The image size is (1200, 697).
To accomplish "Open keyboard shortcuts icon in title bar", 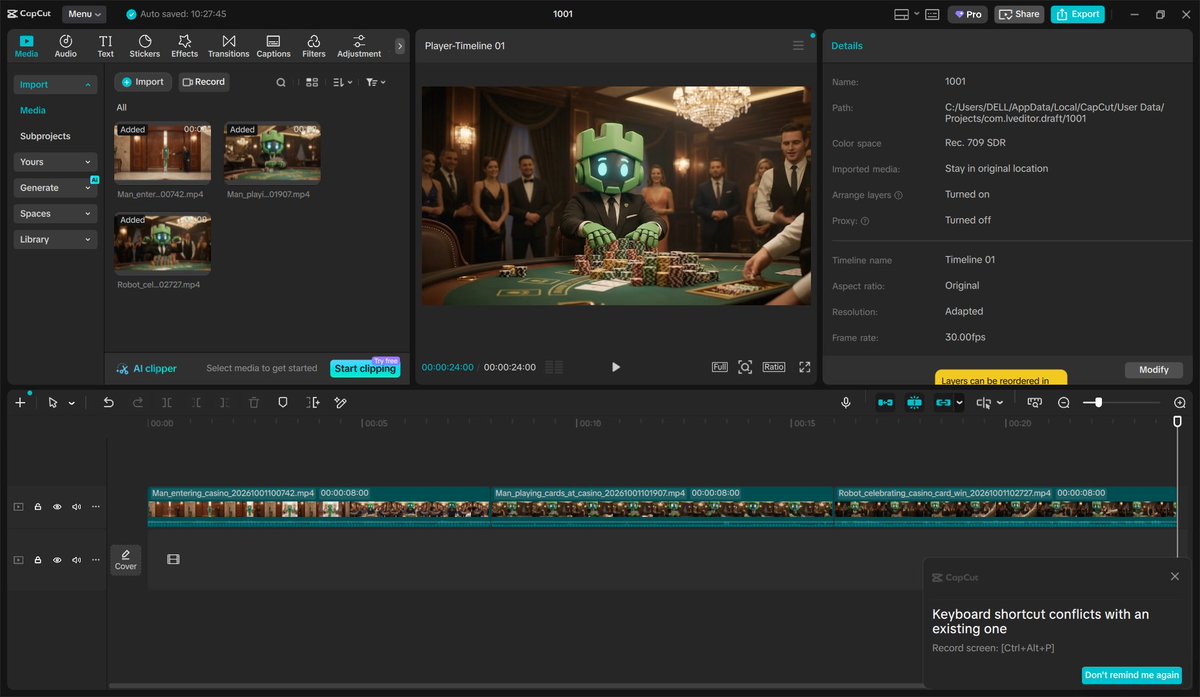I will coord(932,14).
